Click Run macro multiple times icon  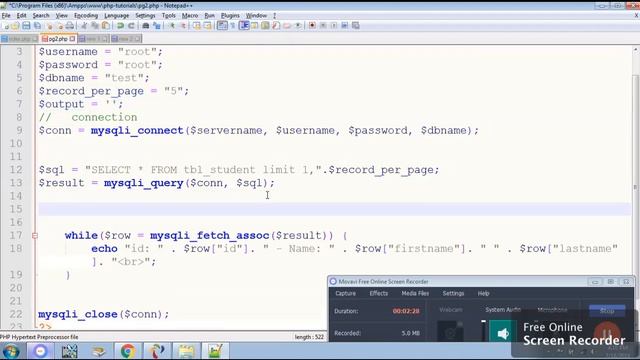coord(344,26)
